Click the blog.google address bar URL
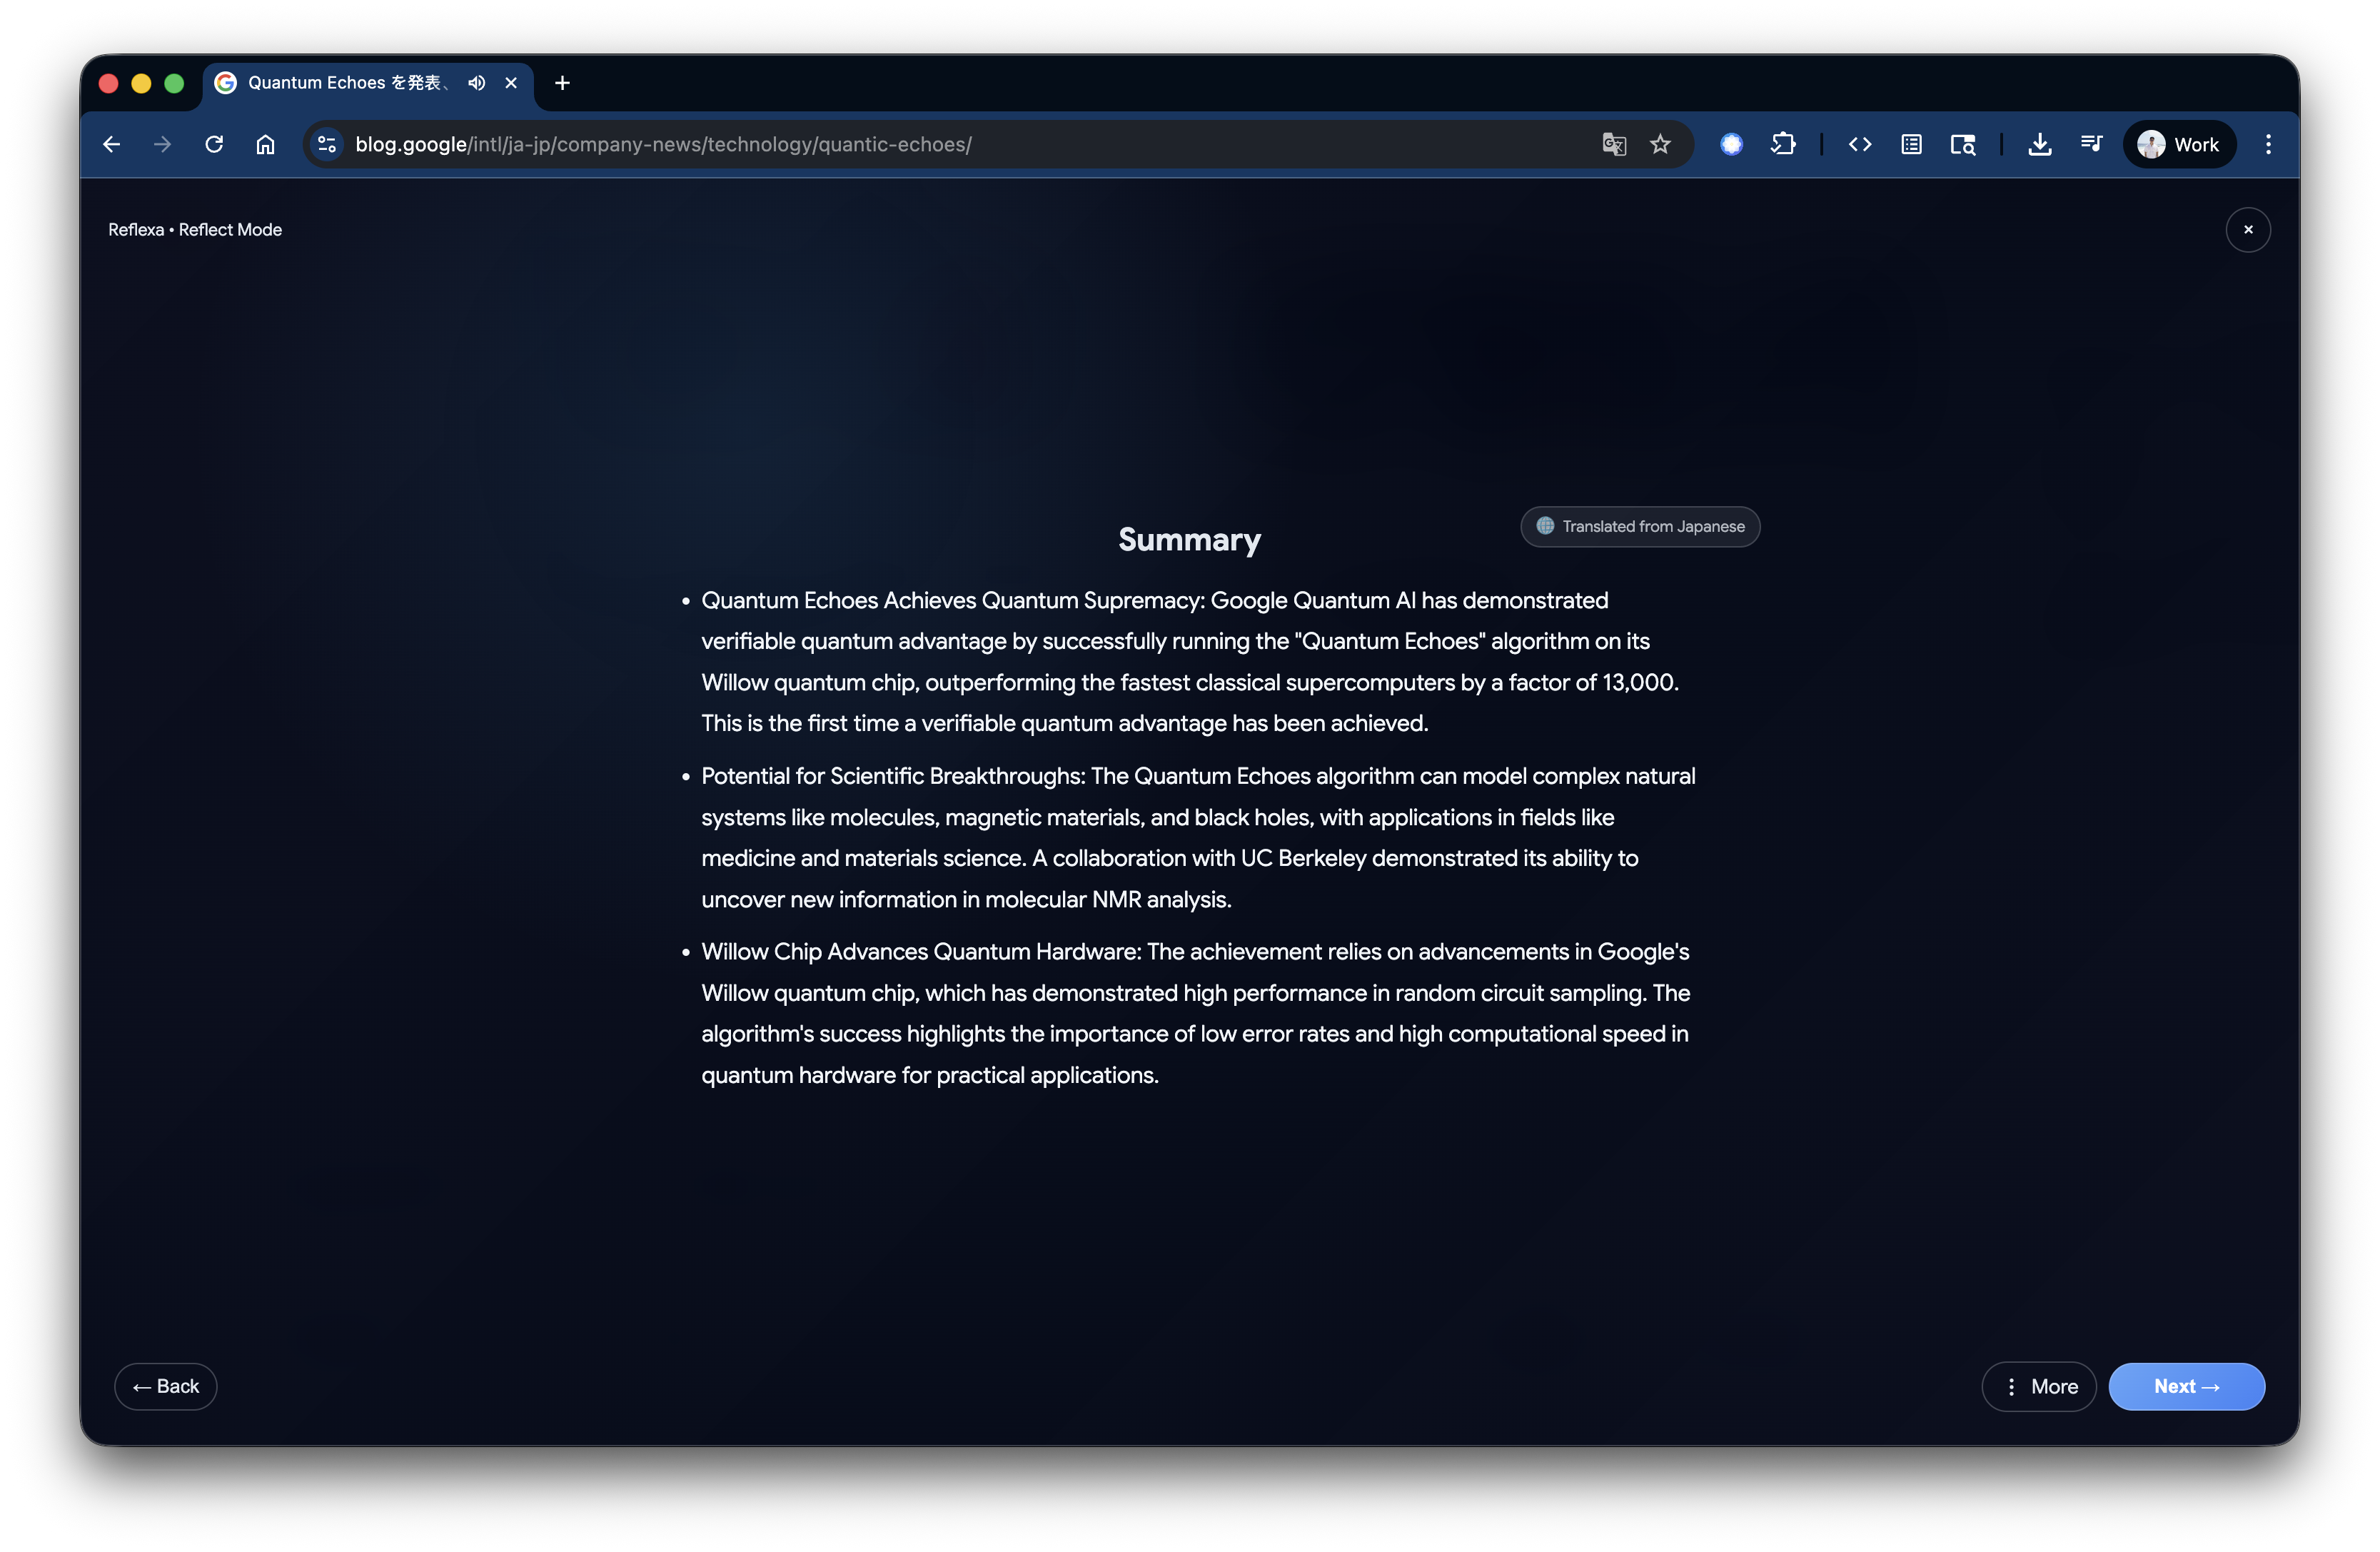Image resolution: width=2380 pixels, height=1552 pixels. tap(662, 144)
